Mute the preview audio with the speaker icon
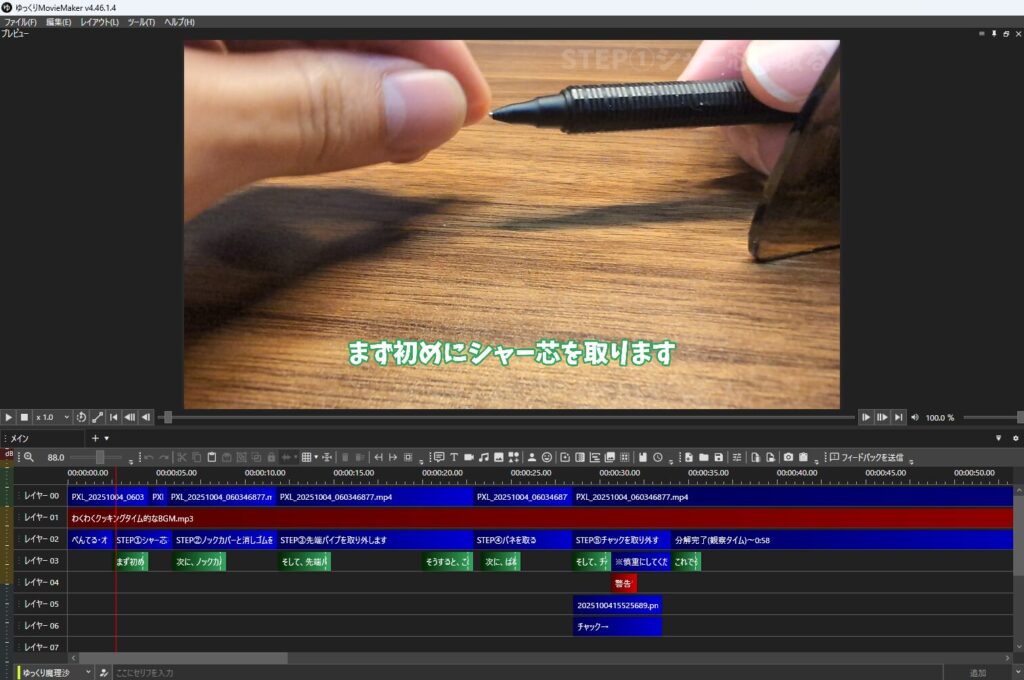The height and width of the screenshot is (680, 1024). coord(915,417)
